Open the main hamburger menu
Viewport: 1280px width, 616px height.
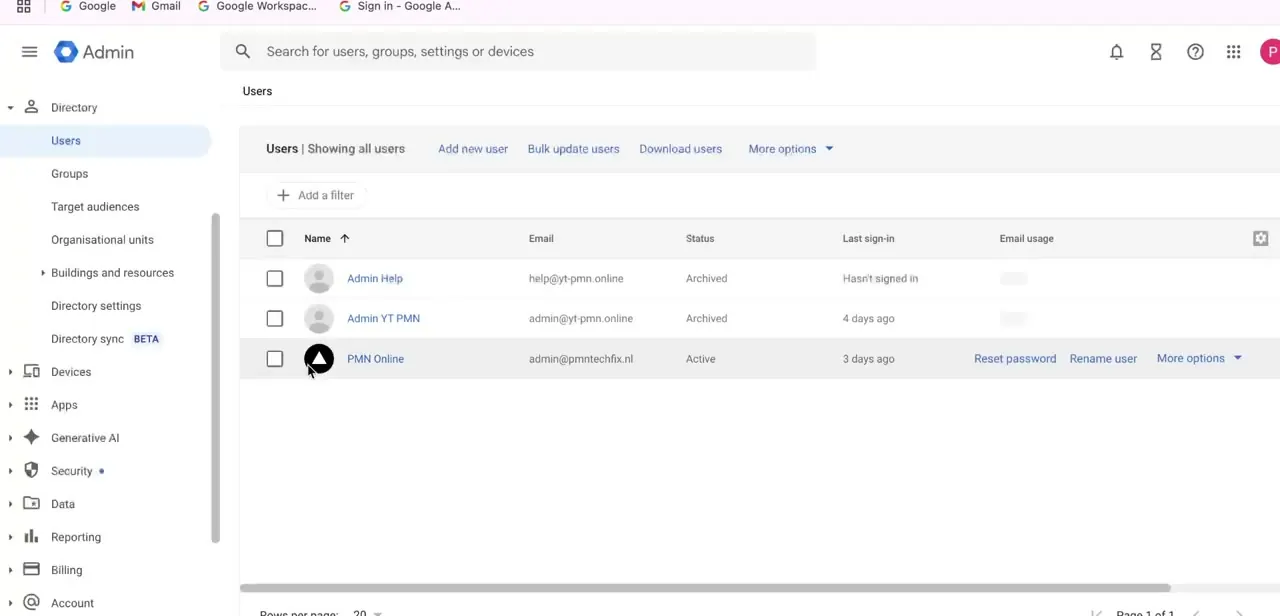pyautogui.click(x=29, y=52)
